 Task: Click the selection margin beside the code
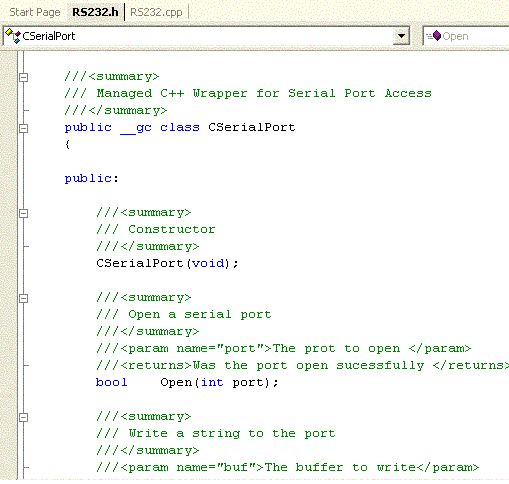point(8,265)
